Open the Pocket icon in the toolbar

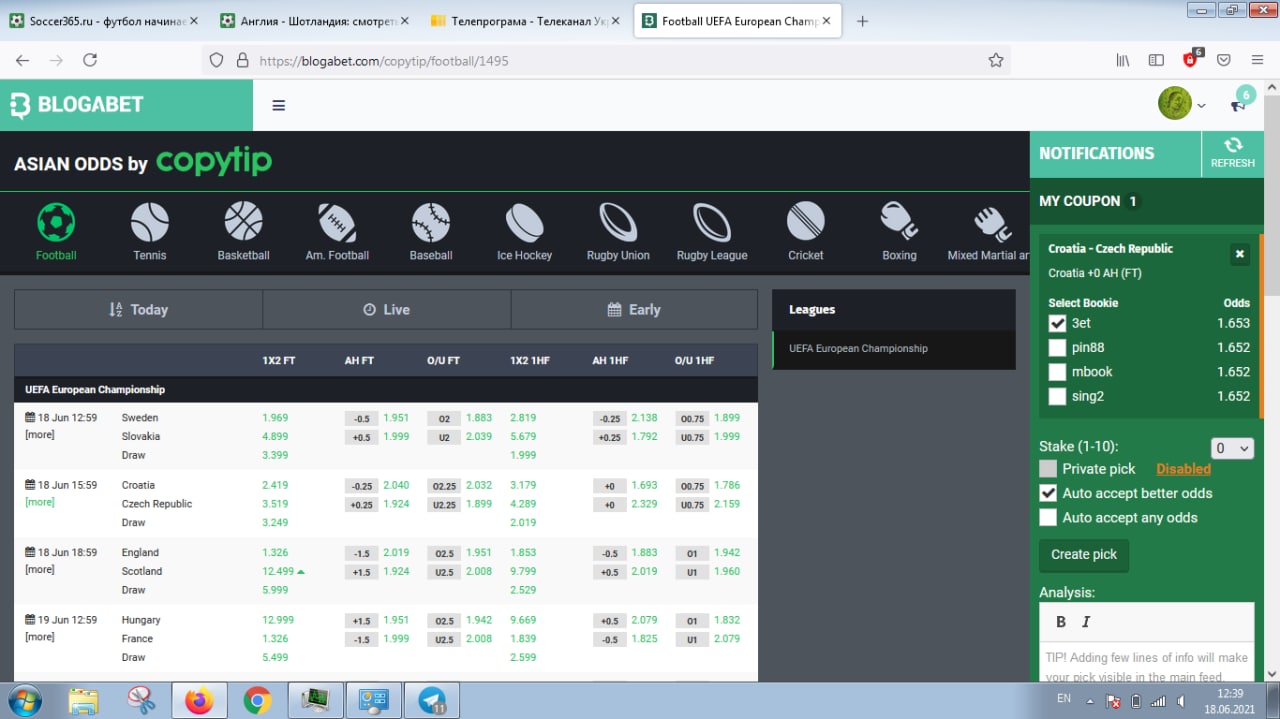pos(1223,60)
